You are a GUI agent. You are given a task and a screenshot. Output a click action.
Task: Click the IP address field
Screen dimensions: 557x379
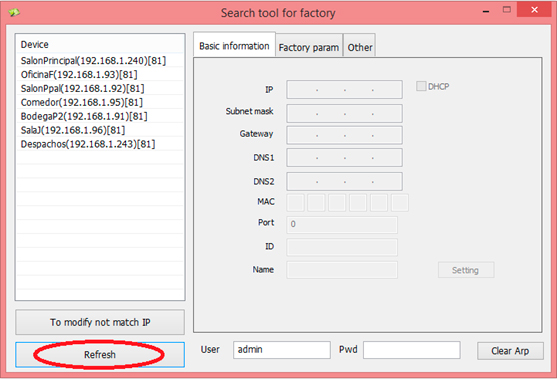click(x=344, y=90)
